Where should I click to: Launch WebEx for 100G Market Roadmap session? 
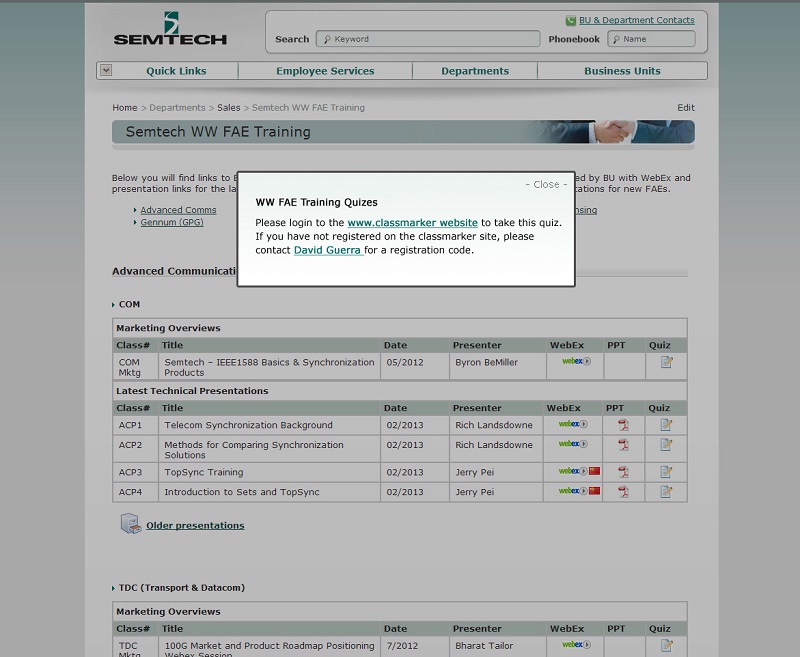(x=576, y=645)
